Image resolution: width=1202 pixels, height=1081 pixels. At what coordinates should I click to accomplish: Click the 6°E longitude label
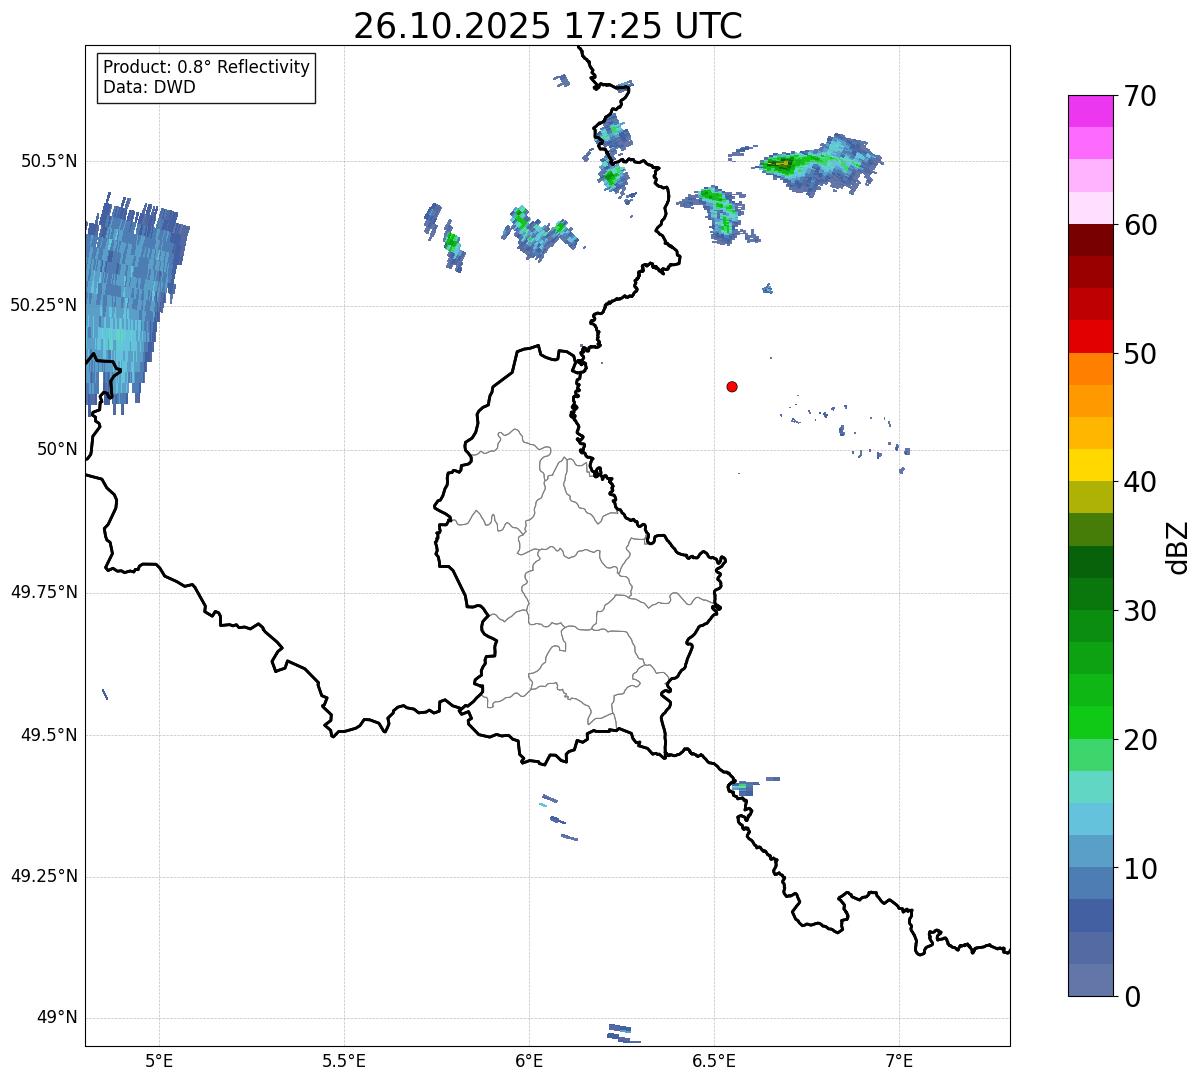[x=529, y=1060]
